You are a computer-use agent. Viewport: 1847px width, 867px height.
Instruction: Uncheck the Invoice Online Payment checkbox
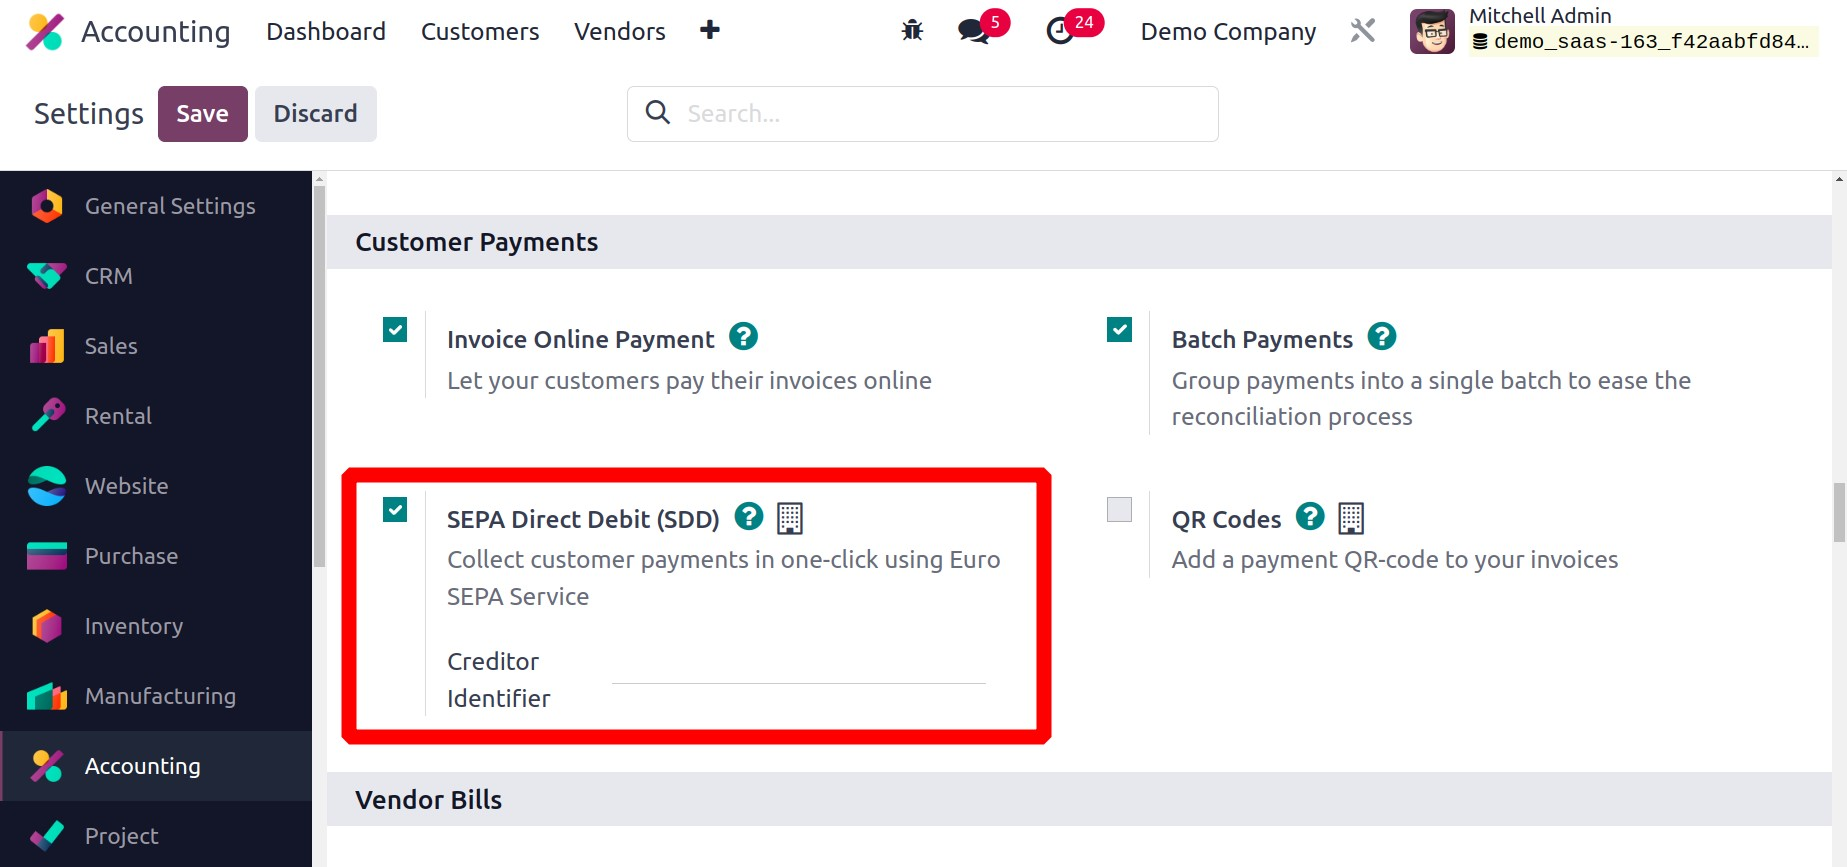395,330
